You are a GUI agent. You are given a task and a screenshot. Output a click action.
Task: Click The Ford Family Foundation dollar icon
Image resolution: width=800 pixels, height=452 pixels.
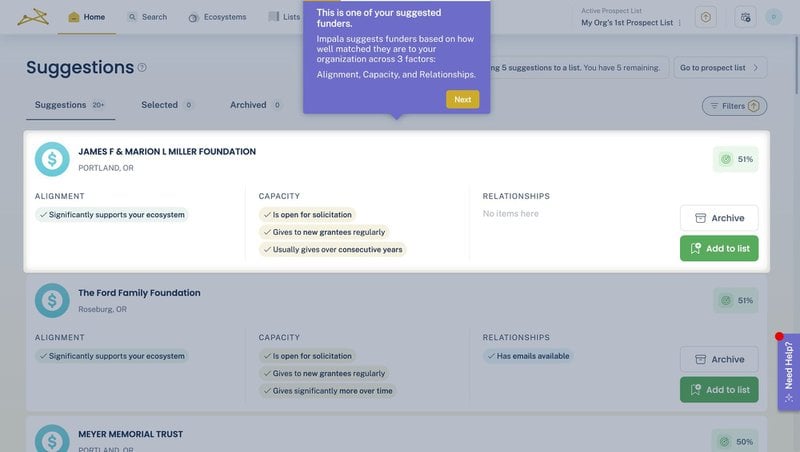click(x=52, y=300)
